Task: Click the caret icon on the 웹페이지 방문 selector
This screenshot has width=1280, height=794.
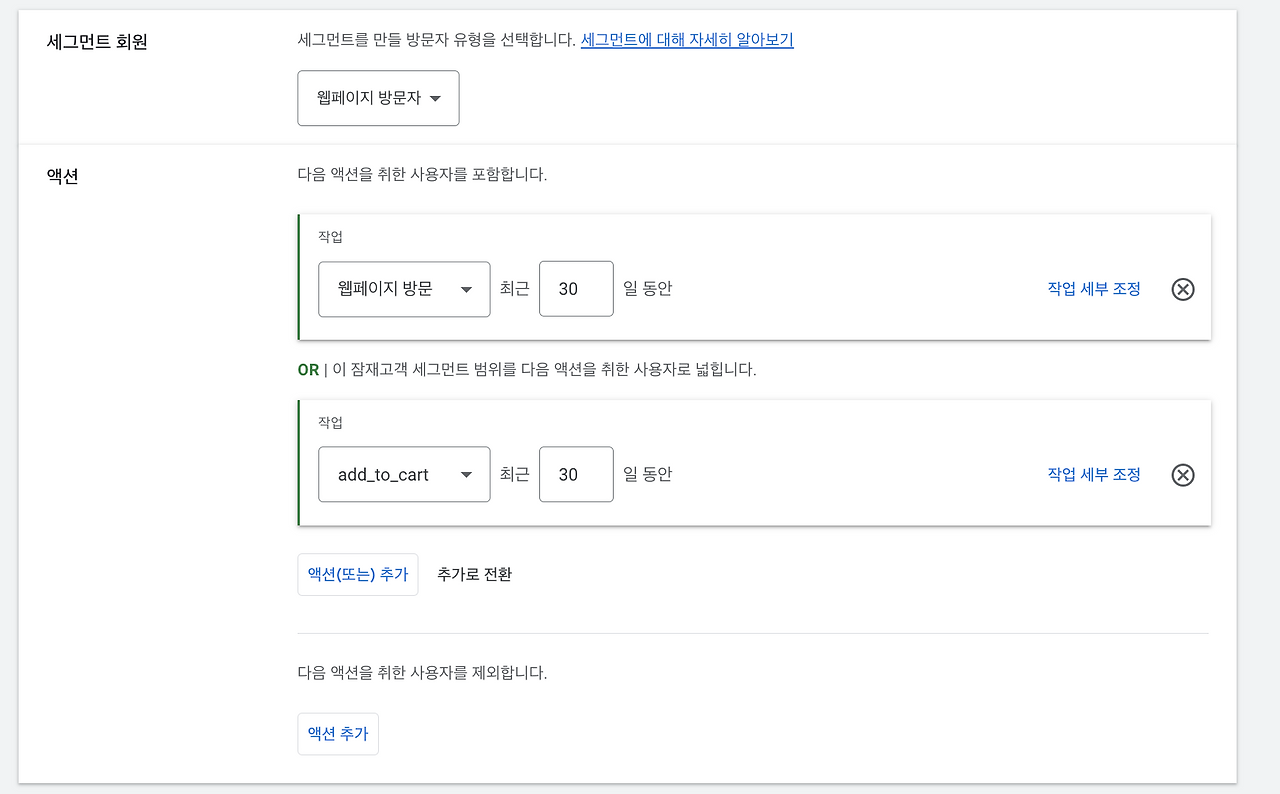Action: 466,289
